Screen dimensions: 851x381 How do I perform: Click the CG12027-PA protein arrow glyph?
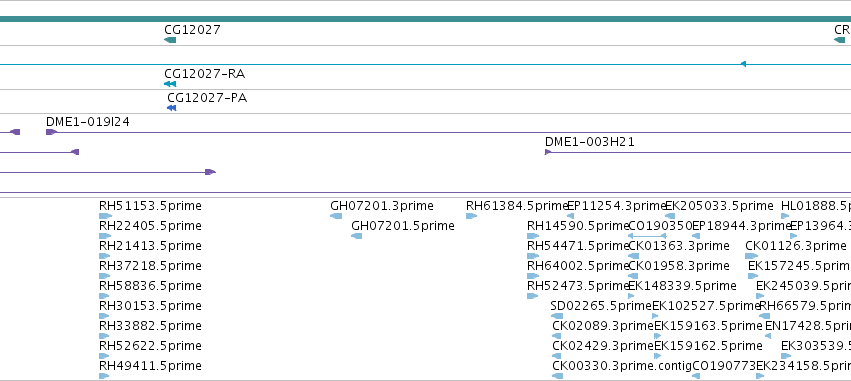coord(172,108)
